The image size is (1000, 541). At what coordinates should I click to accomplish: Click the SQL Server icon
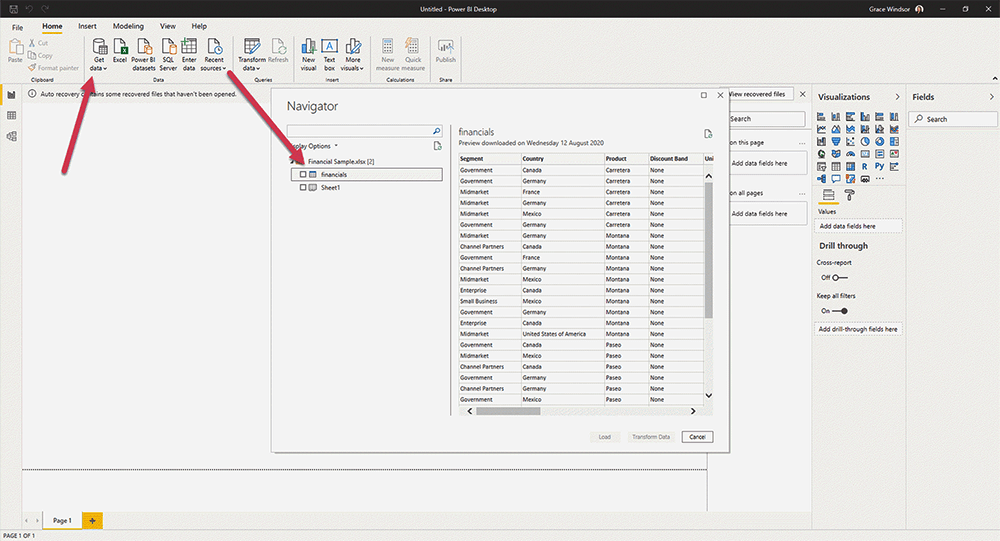point(168,48)
